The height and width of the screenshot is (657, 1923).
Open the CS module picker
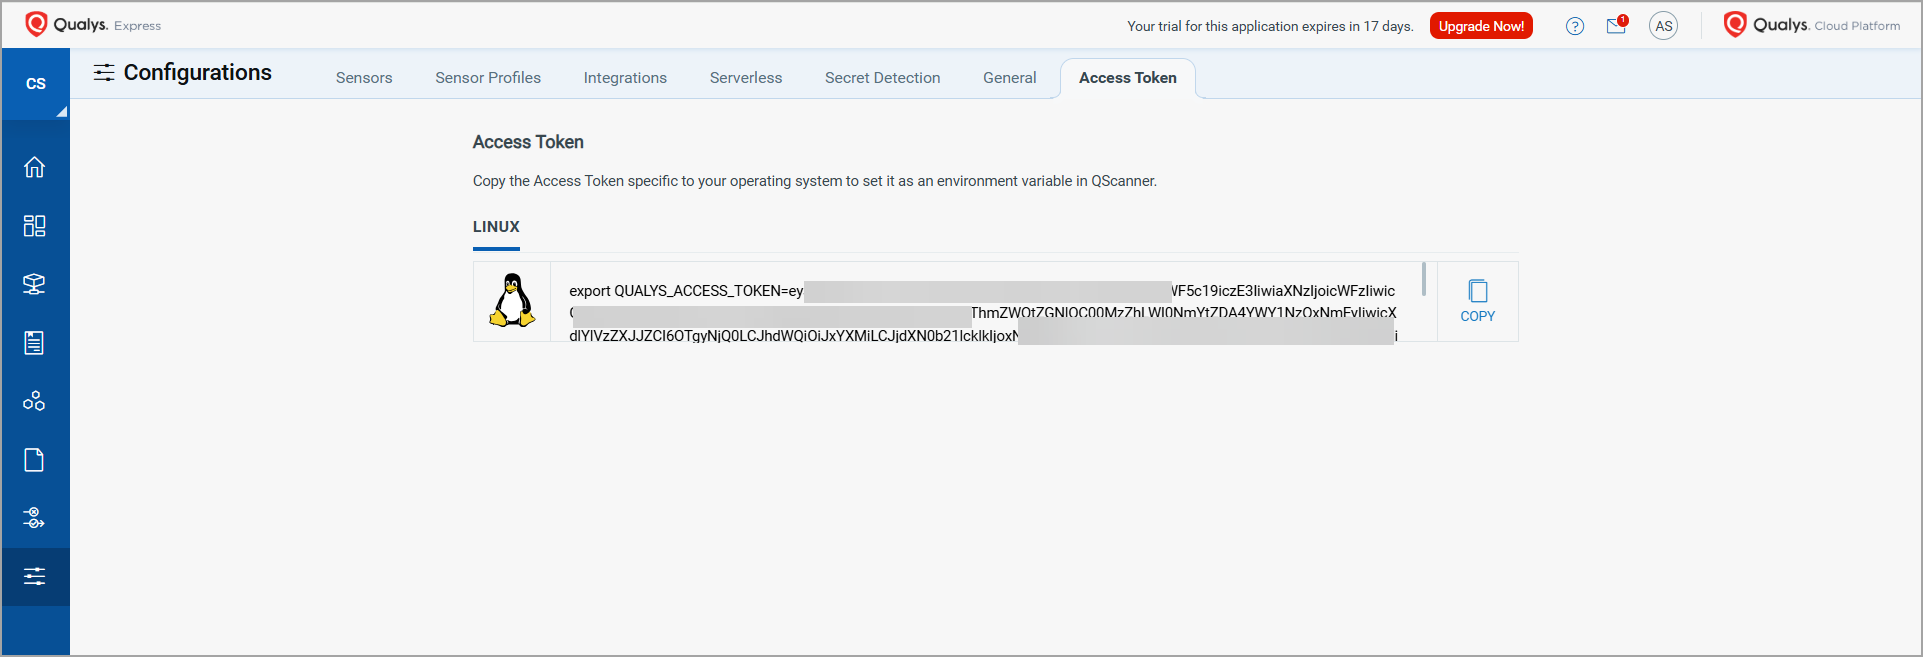point(36,84)
